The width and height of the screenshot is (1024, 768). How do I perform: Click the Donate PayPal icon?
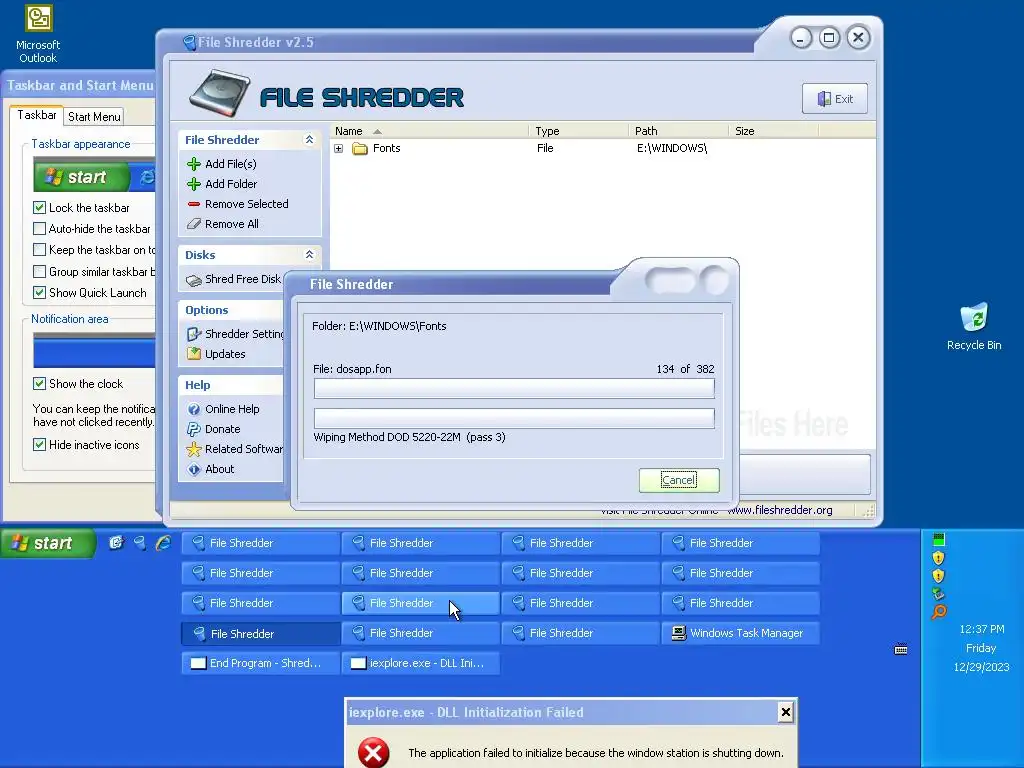pyautogui.click(x=194, y=429)
